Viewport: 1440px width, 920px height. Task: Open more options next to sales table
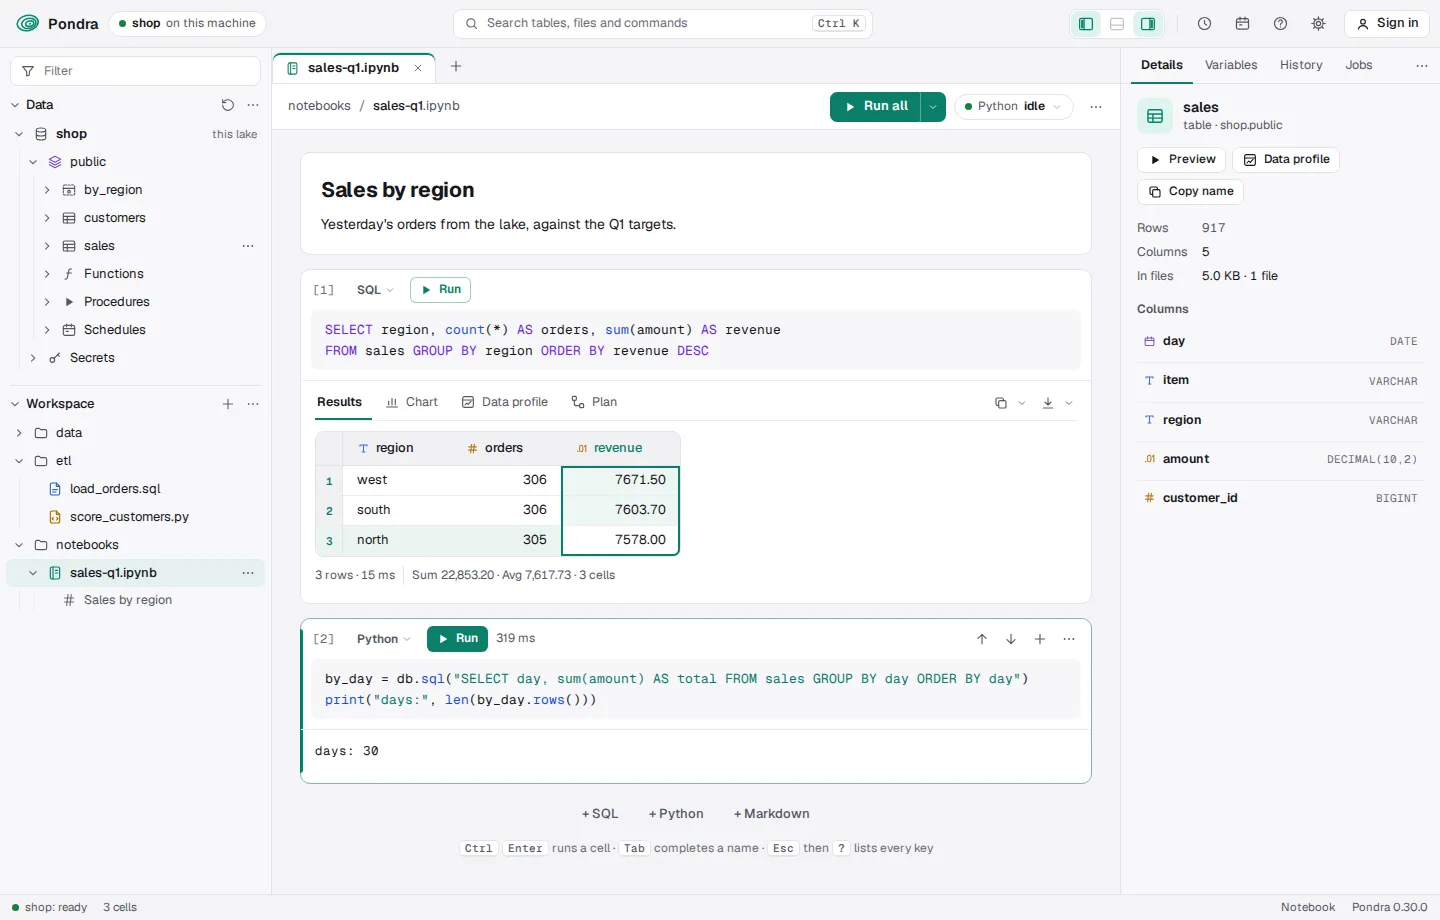[248, 246]
